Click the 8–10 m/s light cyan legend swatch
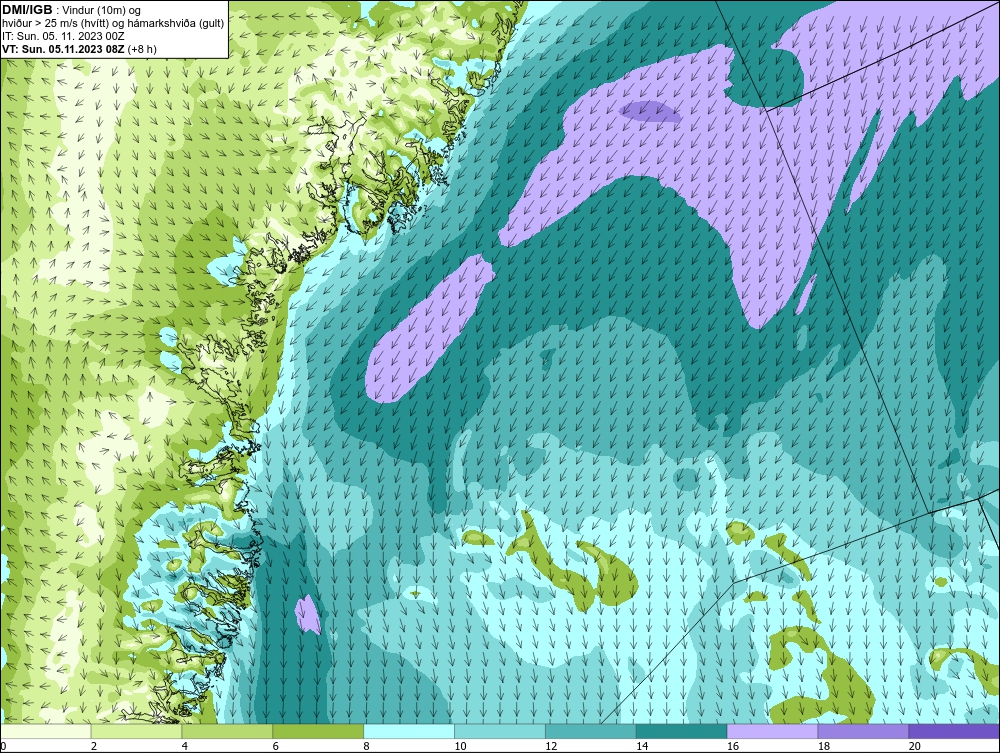 coord(409,731)
